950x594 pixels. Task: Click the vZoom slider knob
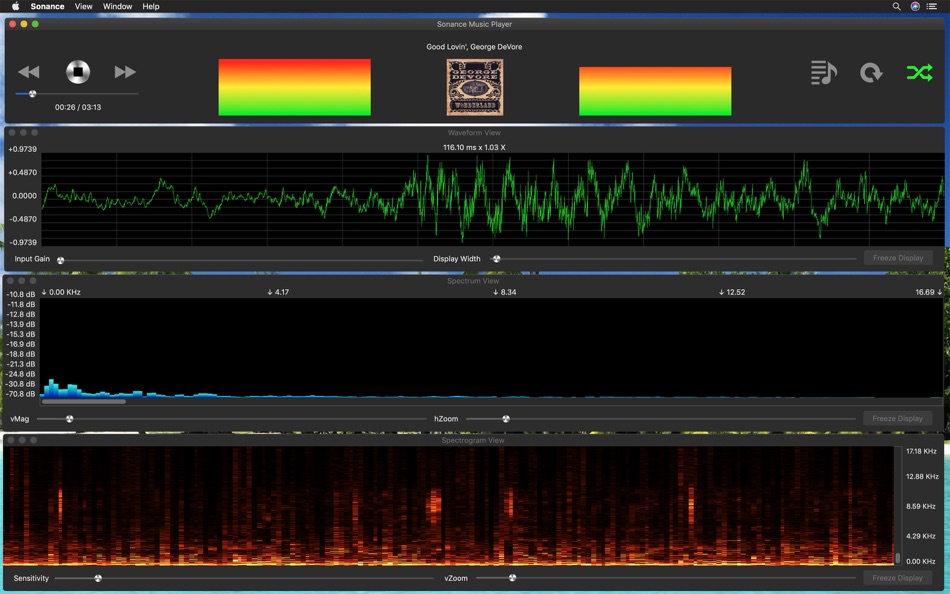(513, 578)
